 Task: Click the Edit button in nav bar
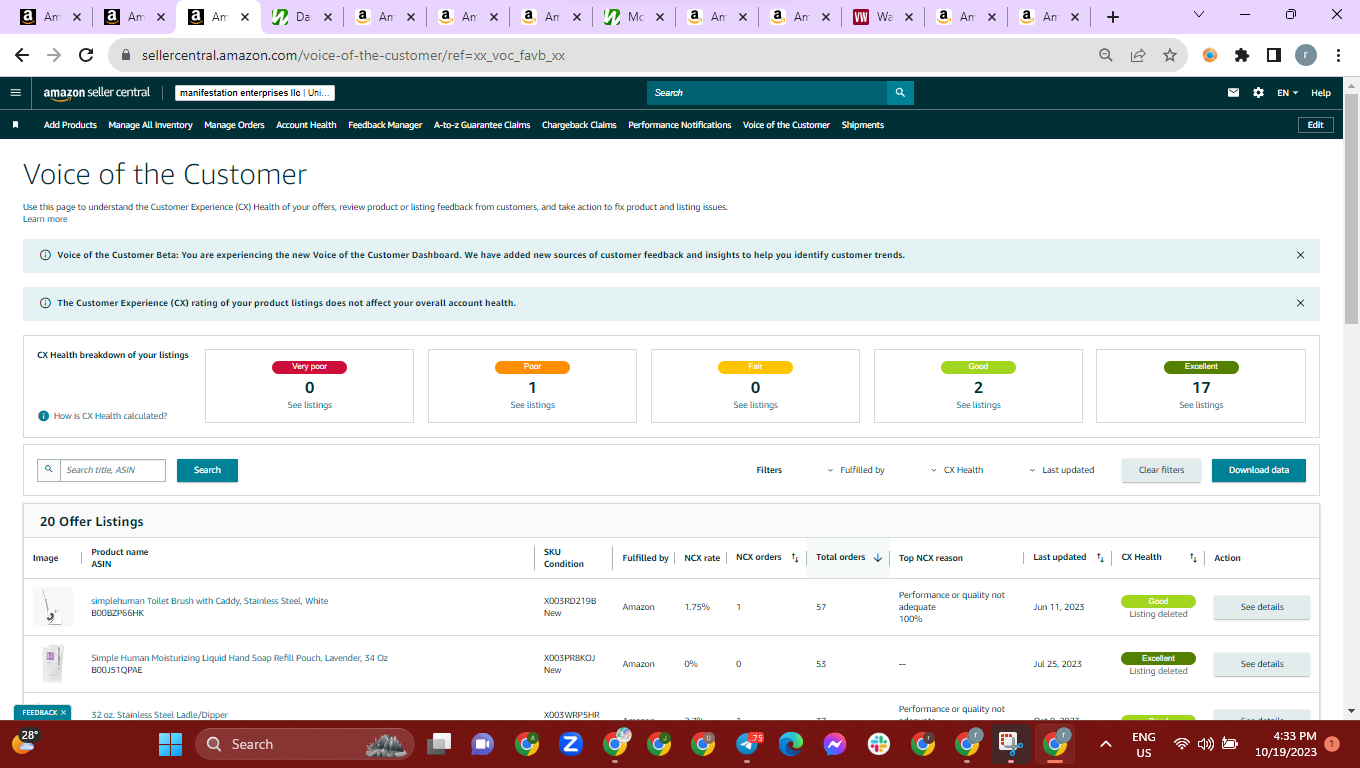pos(1315,125)
